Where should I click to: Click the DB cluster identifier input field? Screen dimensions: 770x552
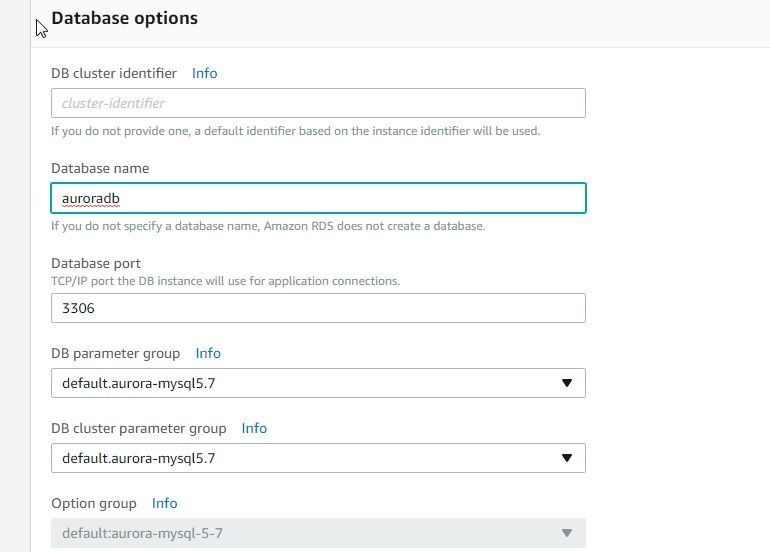[318, 103]
